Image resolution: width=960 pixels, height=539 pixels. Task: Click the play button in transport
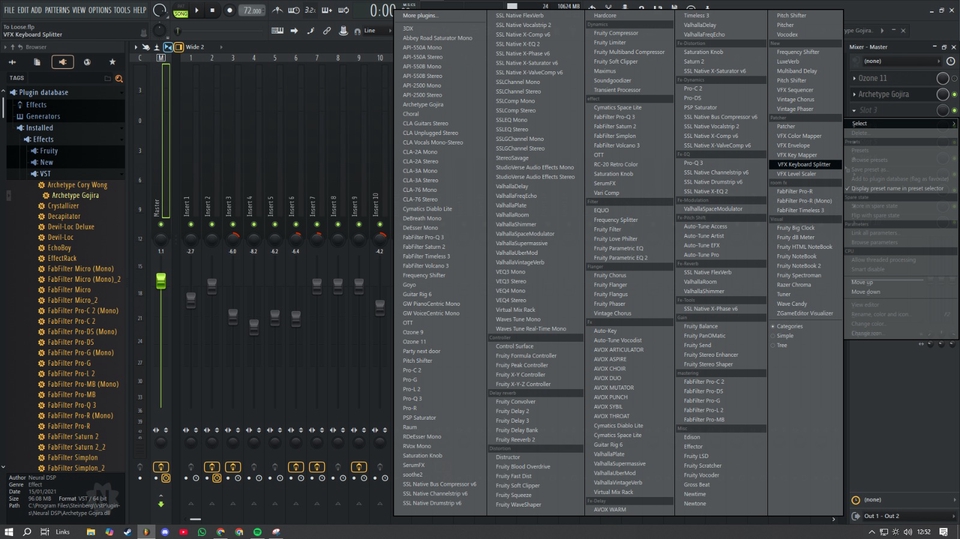tap(197, 10)
